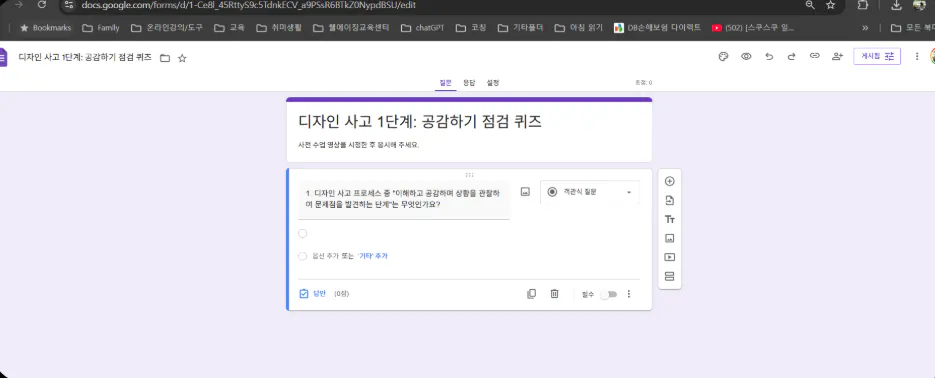Add a new question from the side toolbar

click(x=670, y=181)
